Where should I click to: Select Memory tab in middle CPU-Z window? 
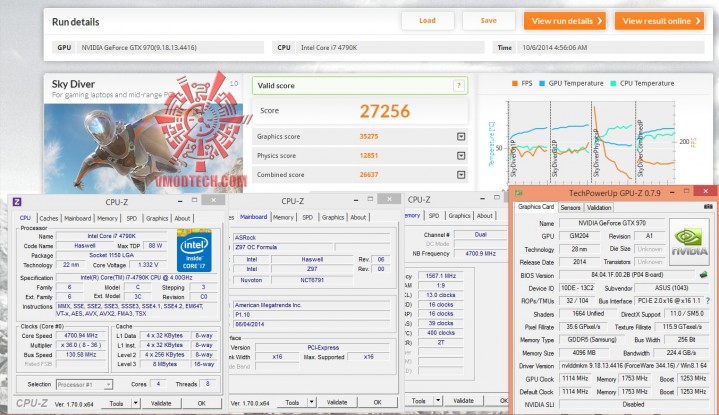(x=283, y=217)
